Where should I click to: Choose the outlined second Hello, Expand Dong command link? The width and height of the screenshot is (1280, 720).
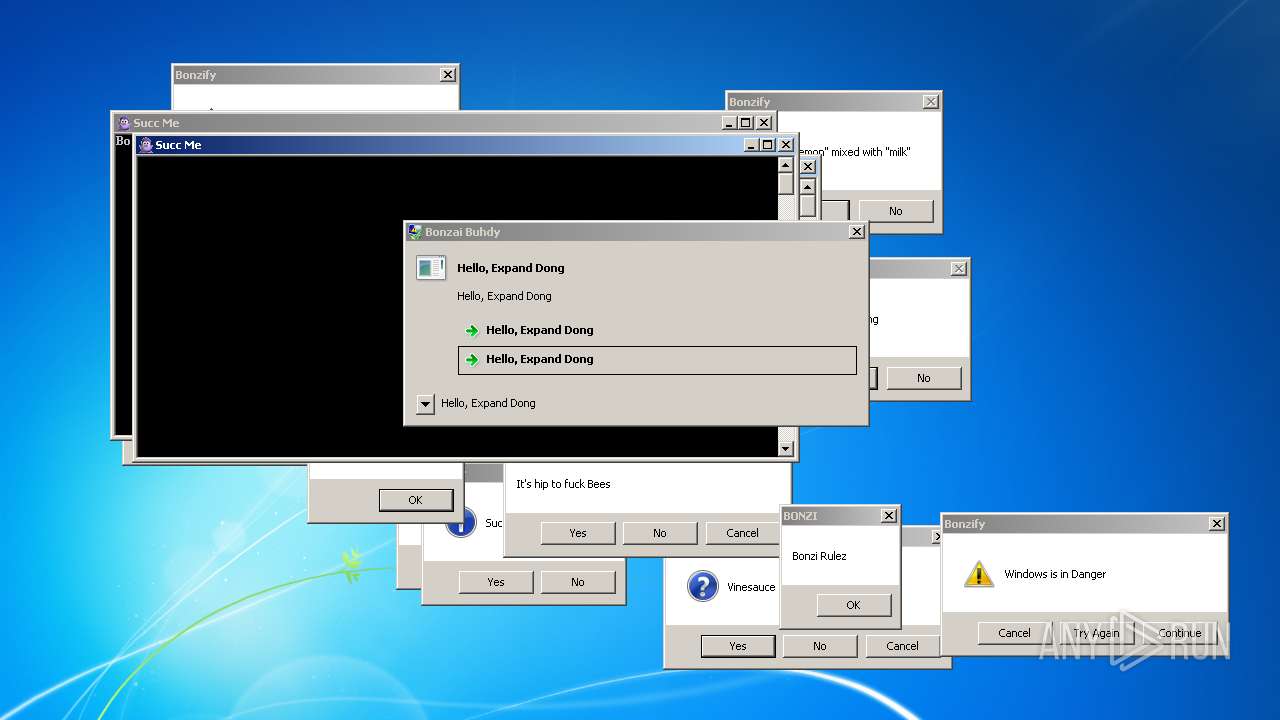point(657,360)
